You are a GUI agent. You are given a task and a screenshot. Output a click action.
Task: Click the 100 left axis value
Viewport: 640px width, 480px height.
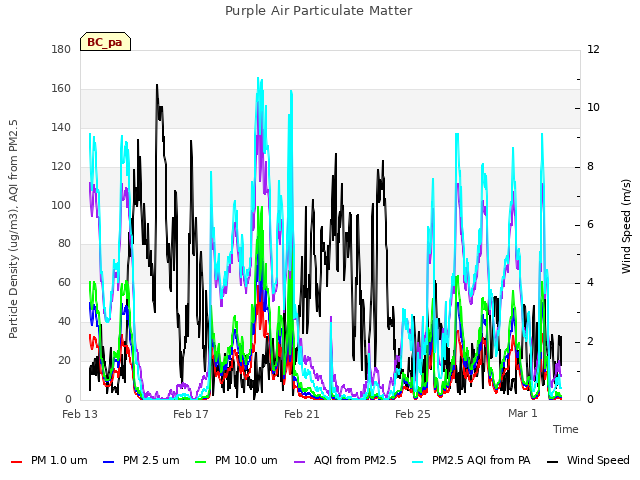pos(61,205)
